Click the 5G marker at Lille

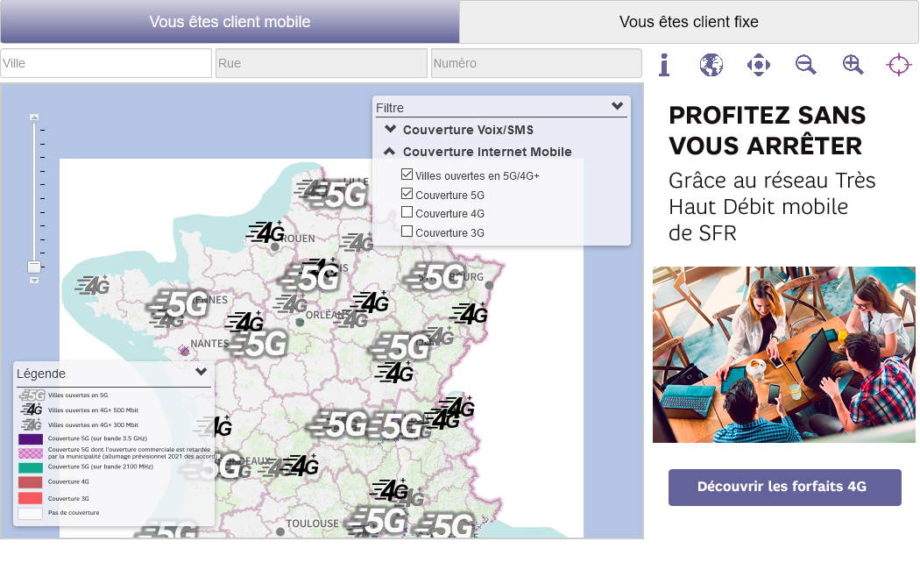339,194
